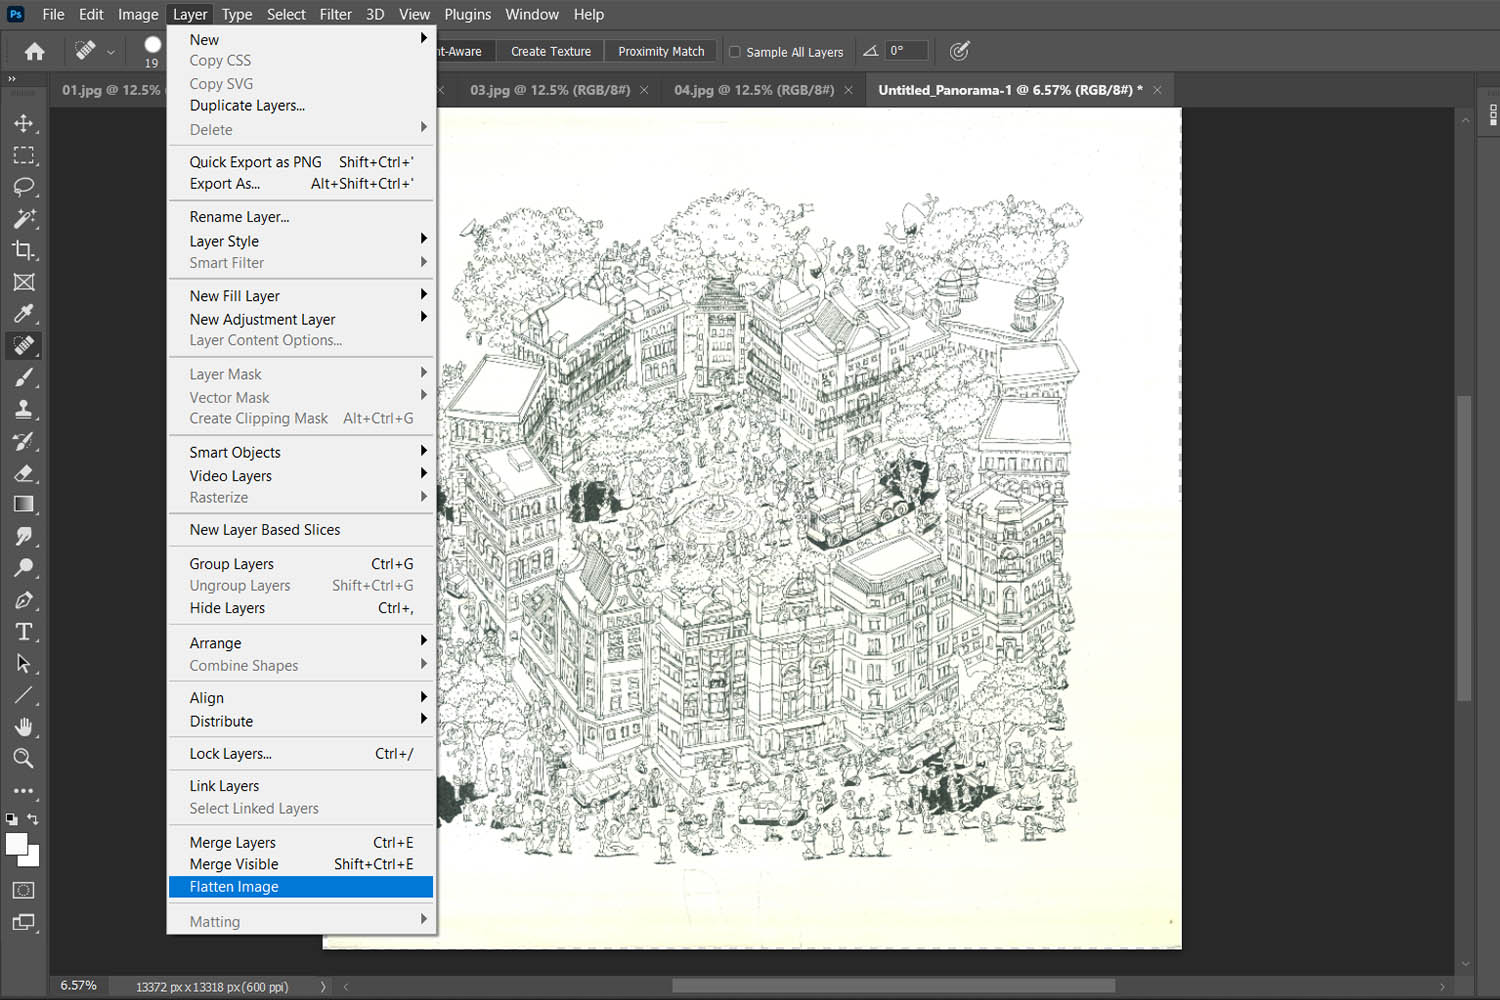Screen dimensions: 1500x1000
Task: Expand the collapsed right panel dock
Action: tap(1492, 113)
